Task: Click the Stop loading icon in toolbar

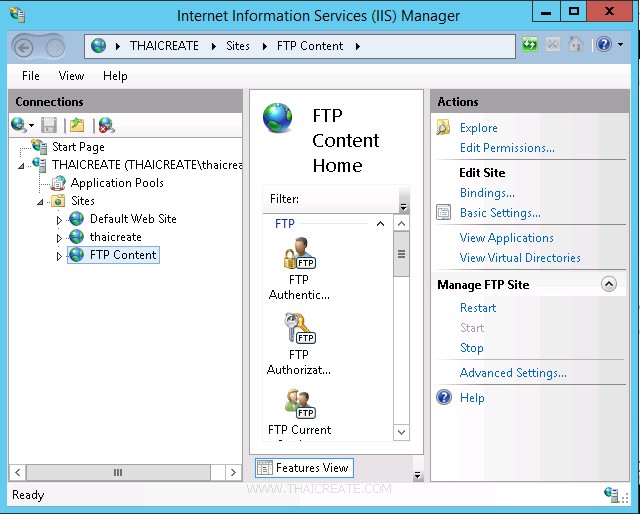Action: [x=553, y=44]
